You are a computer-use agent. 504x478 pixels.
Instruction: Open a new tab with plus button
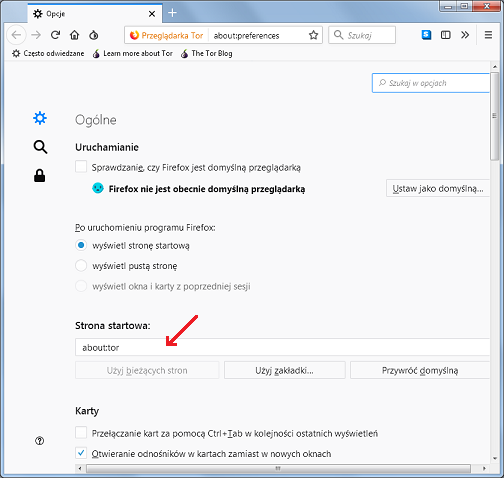coord(172,13)
